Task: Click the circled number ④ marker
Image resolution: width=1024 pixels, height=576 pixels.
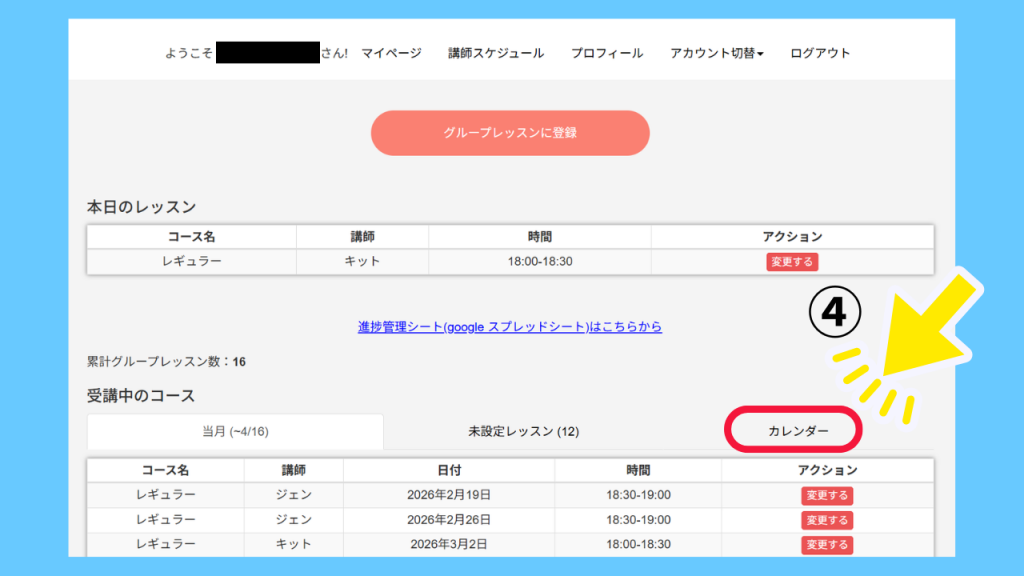Action: coord(834,313)
